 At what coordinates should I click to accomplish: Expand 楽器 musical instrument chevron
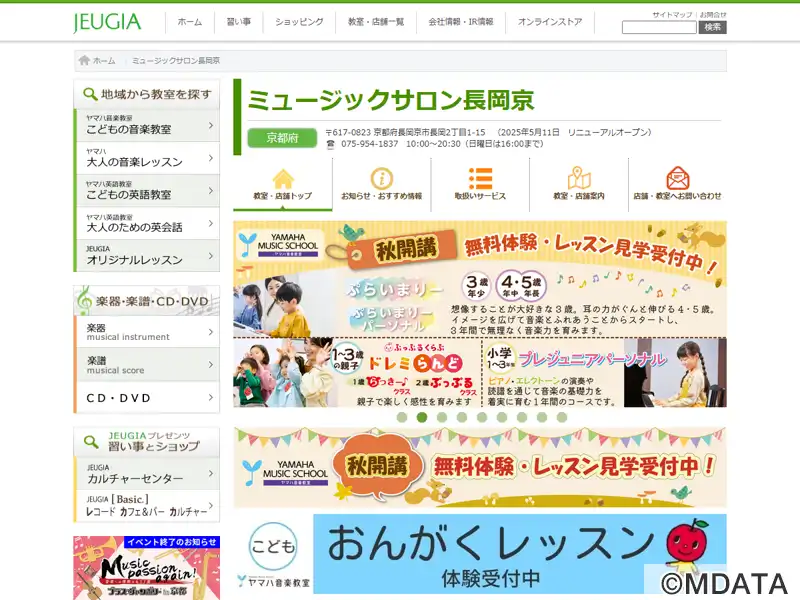click(x=211, y=332)
